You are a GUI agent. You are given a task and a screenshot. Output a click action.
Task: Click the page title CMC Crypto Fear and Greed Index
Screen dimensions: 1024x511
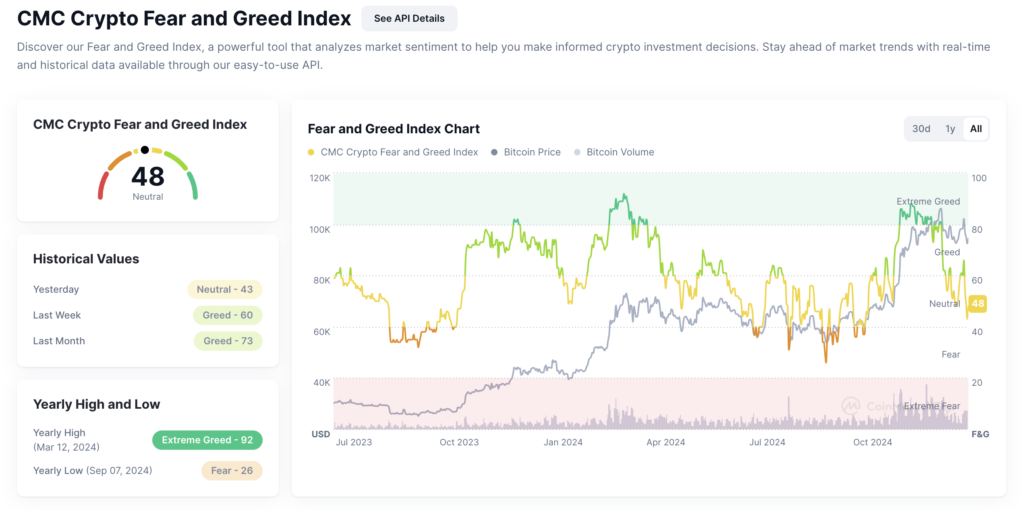[184, 18]
